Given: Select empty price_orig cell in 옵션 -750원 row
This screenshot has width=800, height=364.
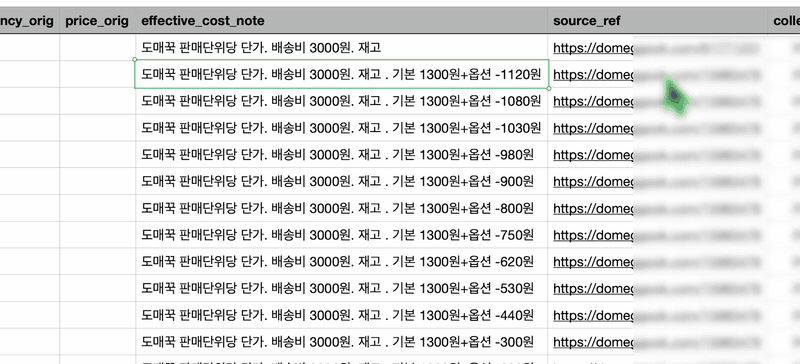Looking at the screenshot, I should click(97, 235).
